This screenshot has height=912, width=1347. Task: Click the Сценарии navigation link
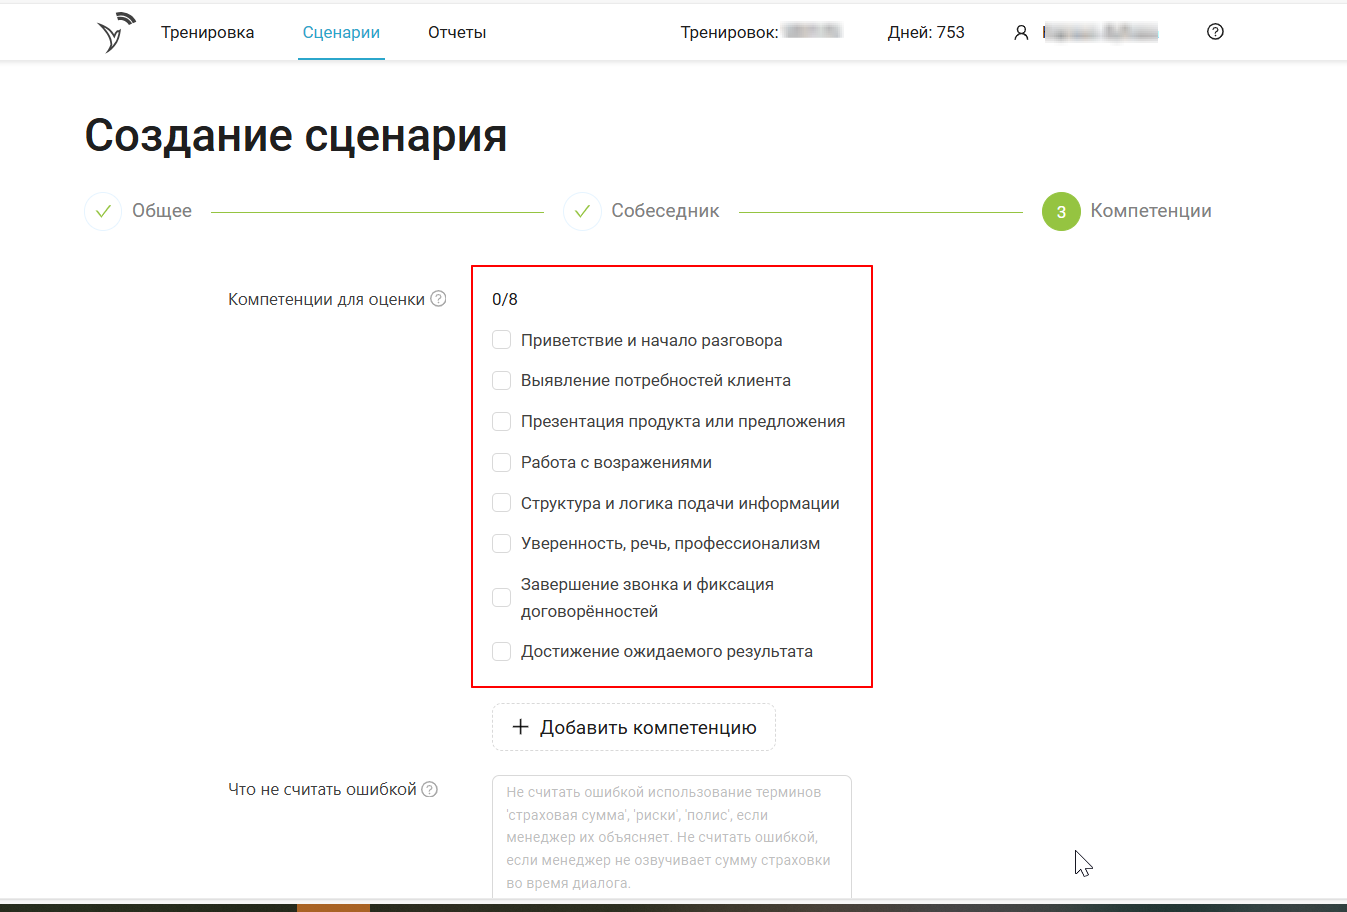point(341,32)
